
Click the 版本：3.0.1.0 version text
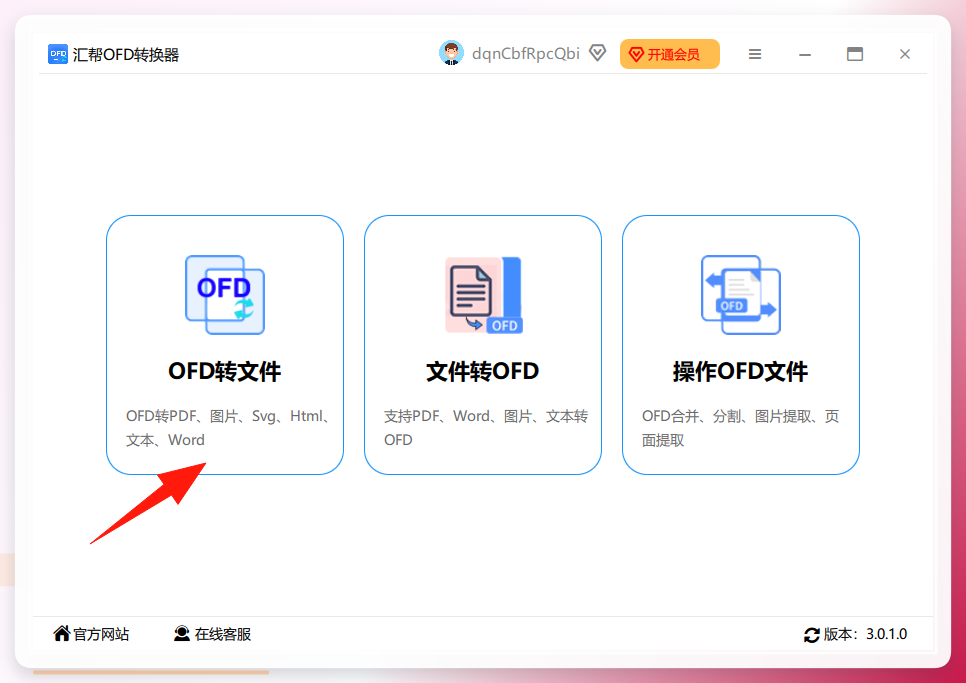tap(865, 634)
